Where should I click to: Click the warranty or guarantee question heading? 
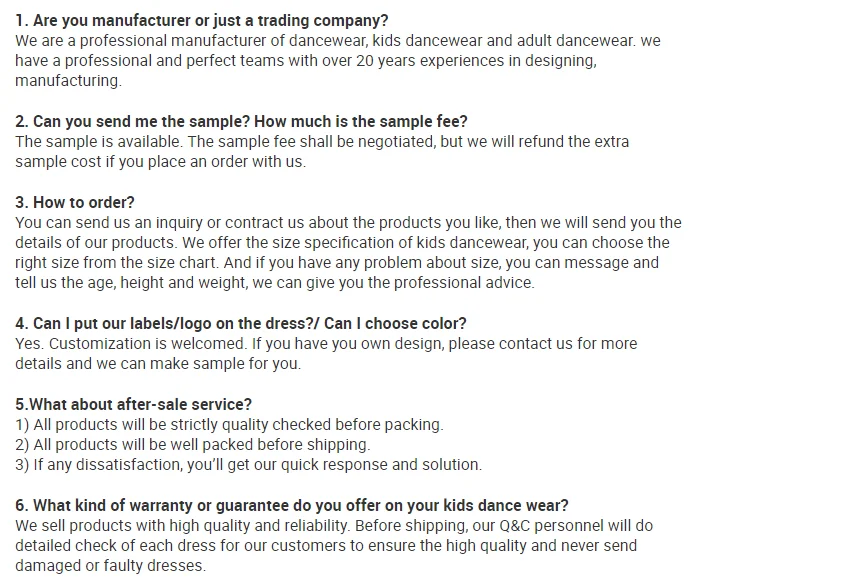tap(292, 506)
